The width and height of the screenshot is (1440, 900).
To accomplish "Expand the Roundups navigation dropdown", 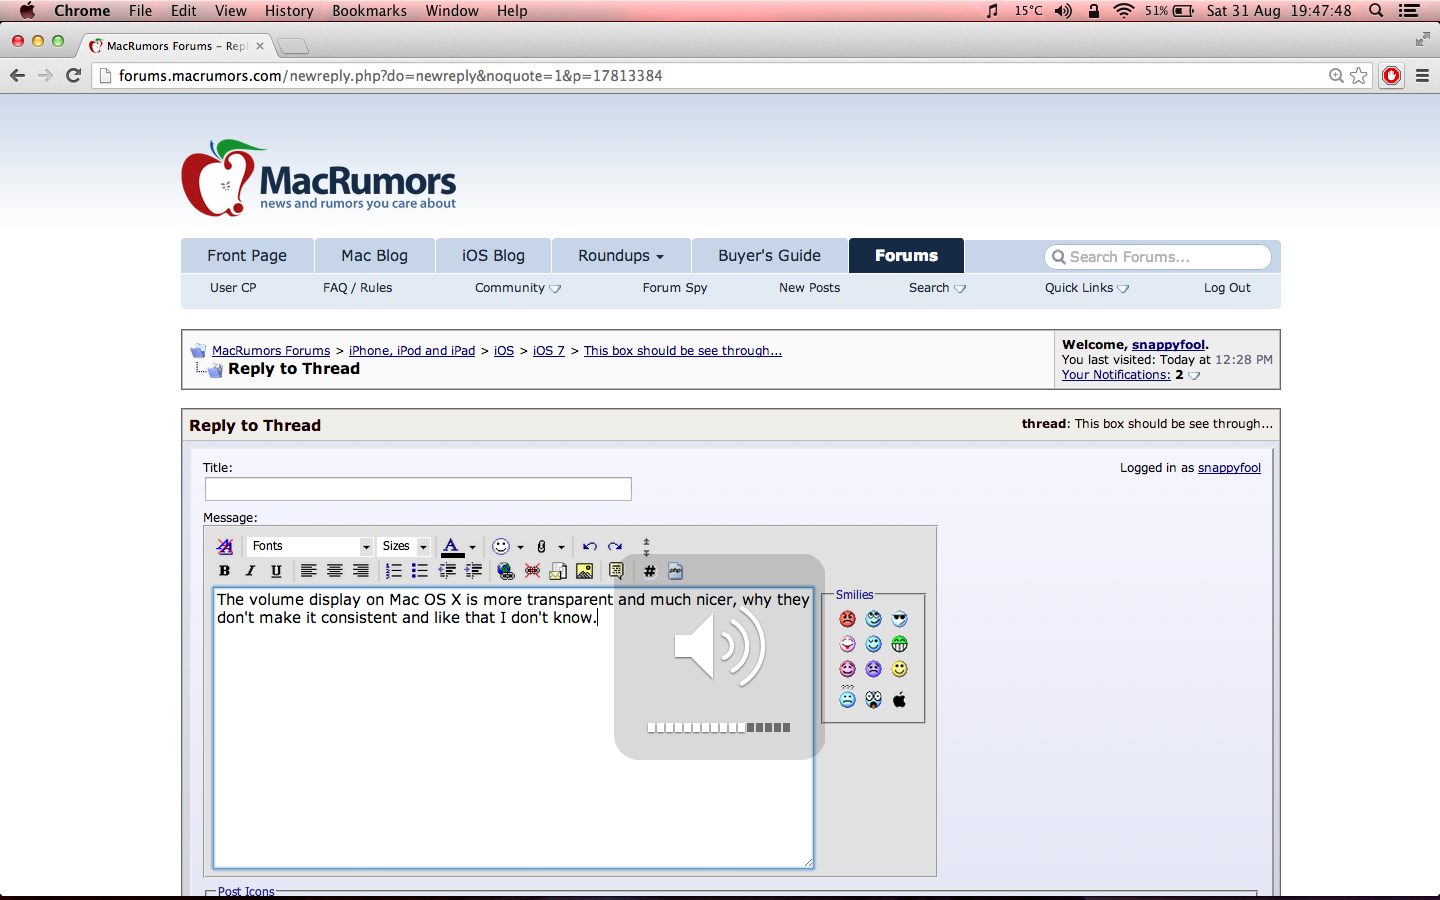I will tap(620, 255).
